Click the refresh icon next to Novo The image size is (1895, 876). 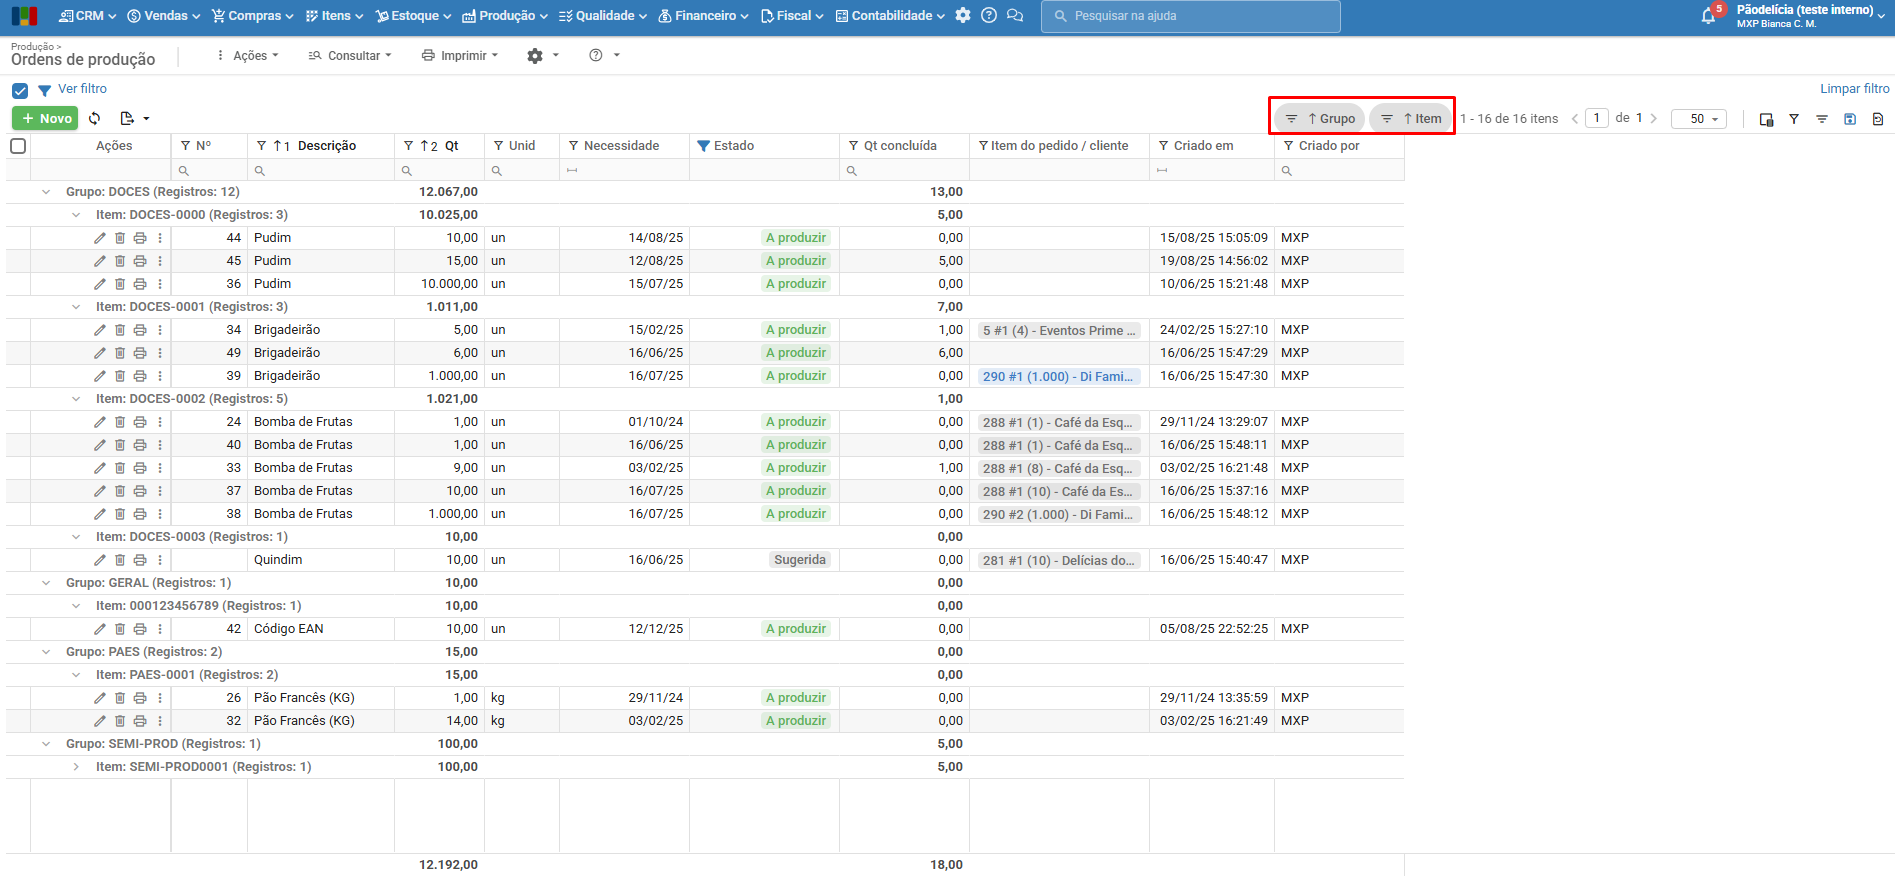pyautogui.click(x=95, y=118)
